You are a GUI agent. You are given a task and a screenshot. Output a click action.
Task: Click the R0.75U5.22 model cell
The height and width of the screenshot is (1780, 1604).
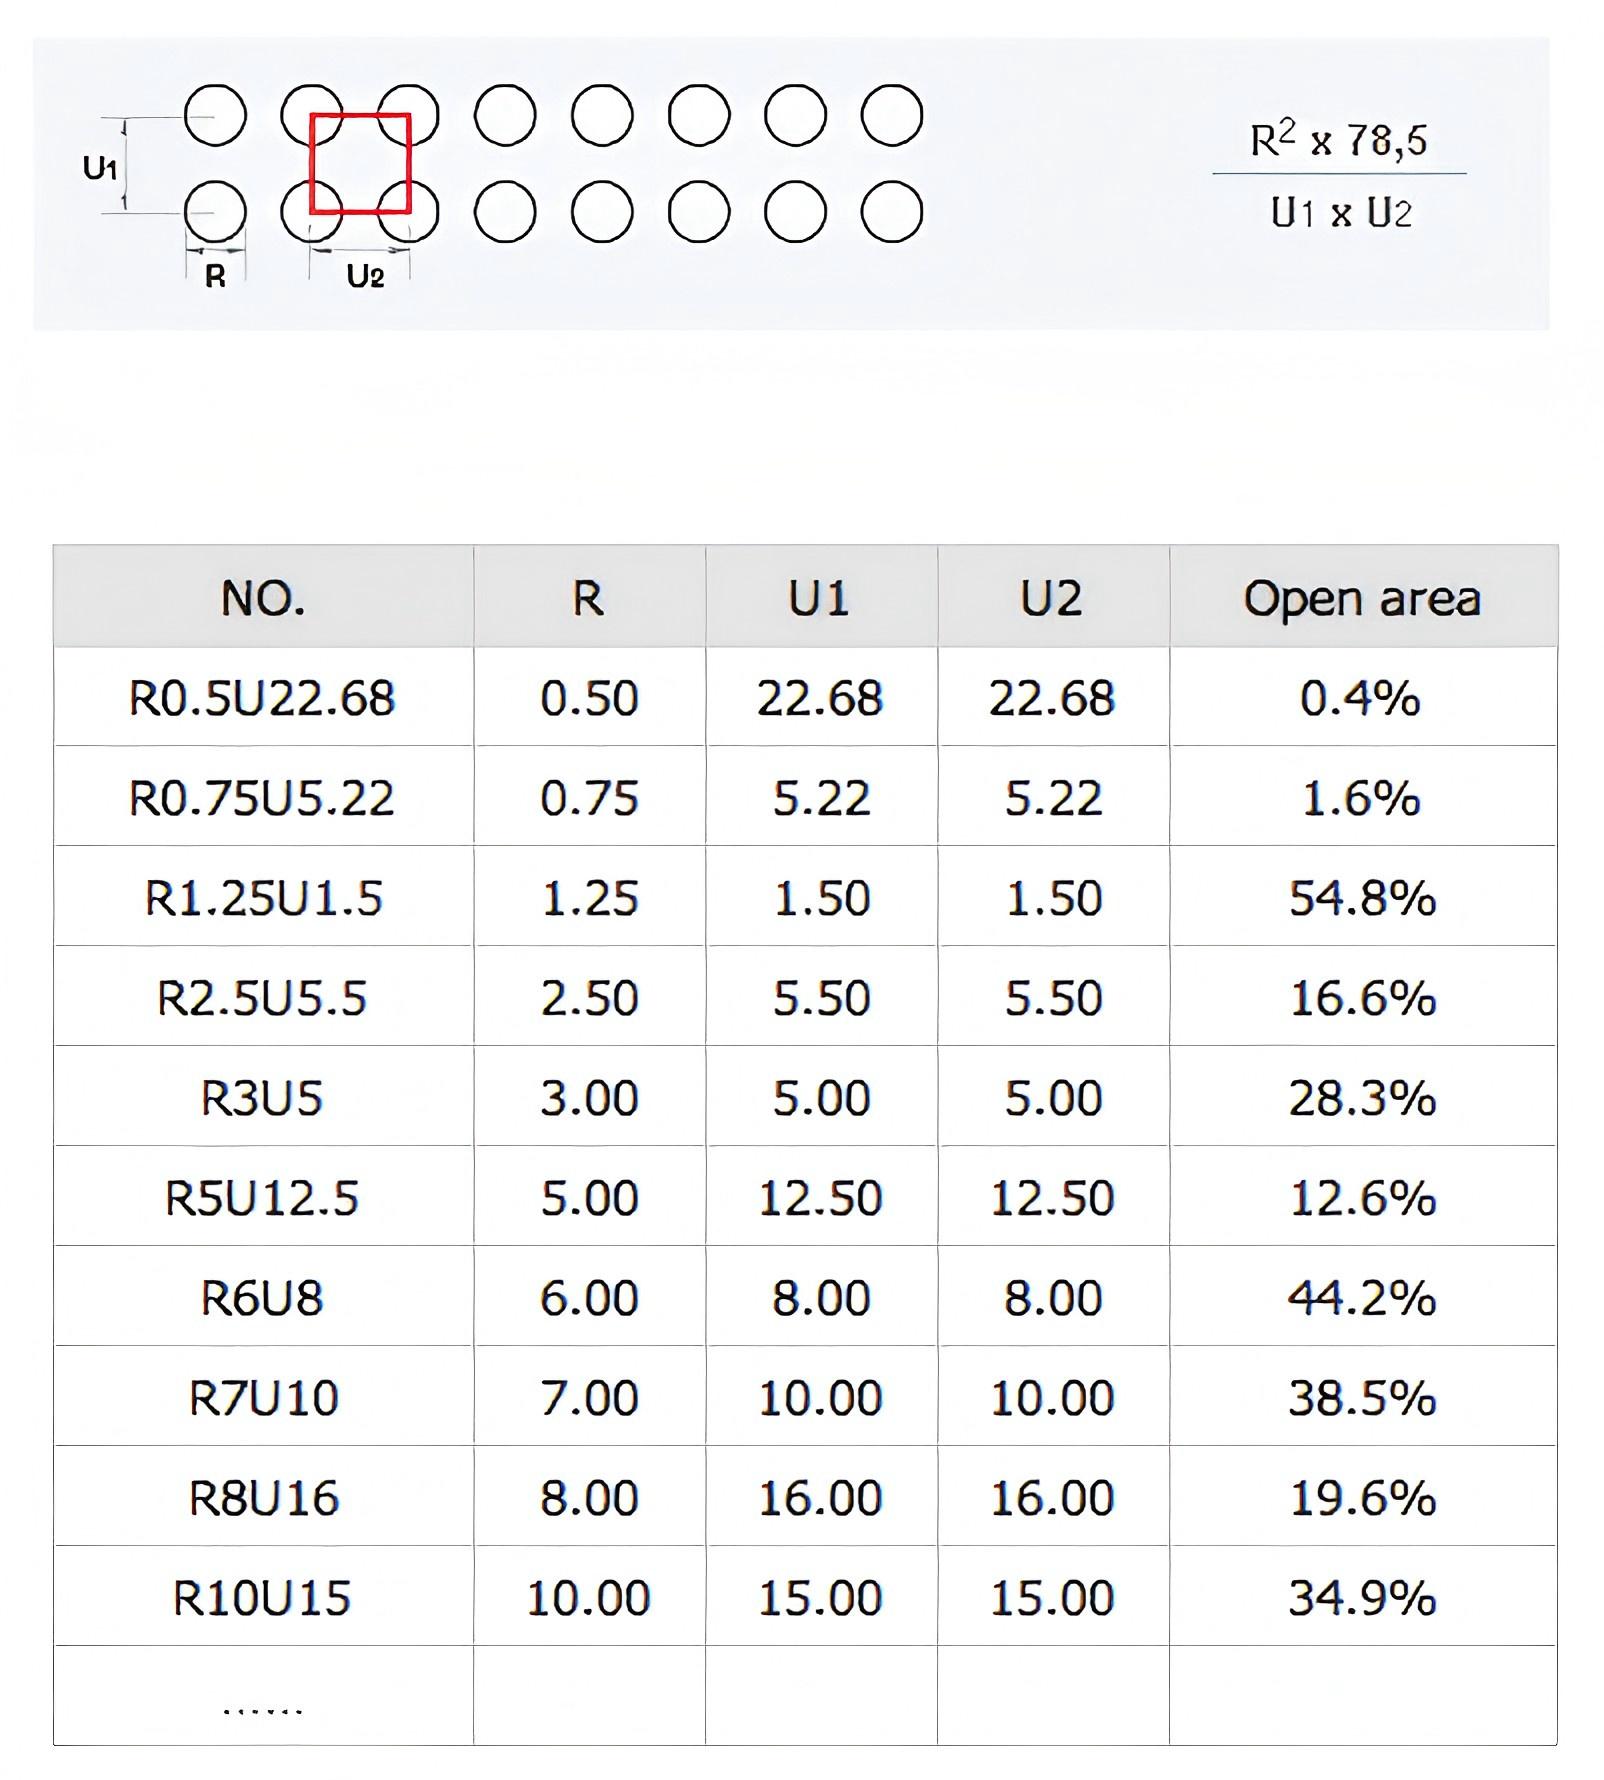coord(262,798)
